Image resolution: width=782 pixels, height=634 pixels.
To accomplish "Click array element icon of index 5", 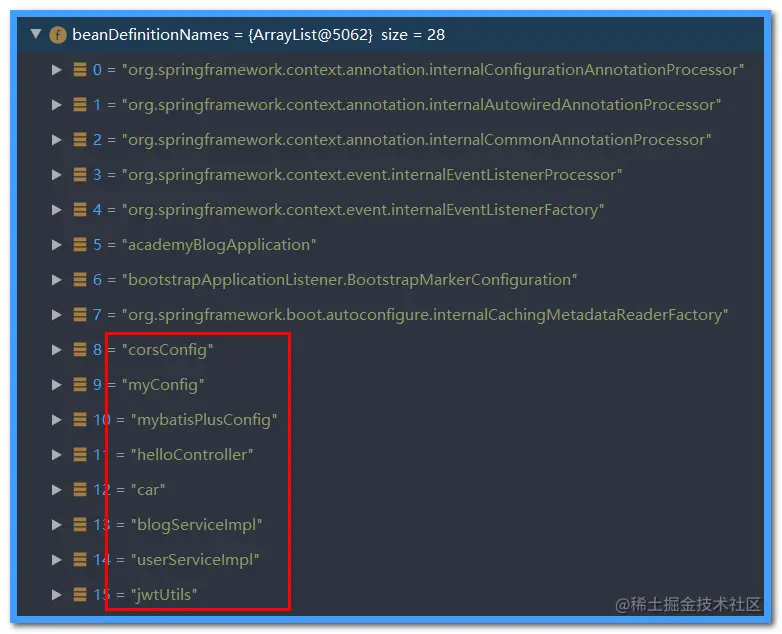I will coord(80,244).
